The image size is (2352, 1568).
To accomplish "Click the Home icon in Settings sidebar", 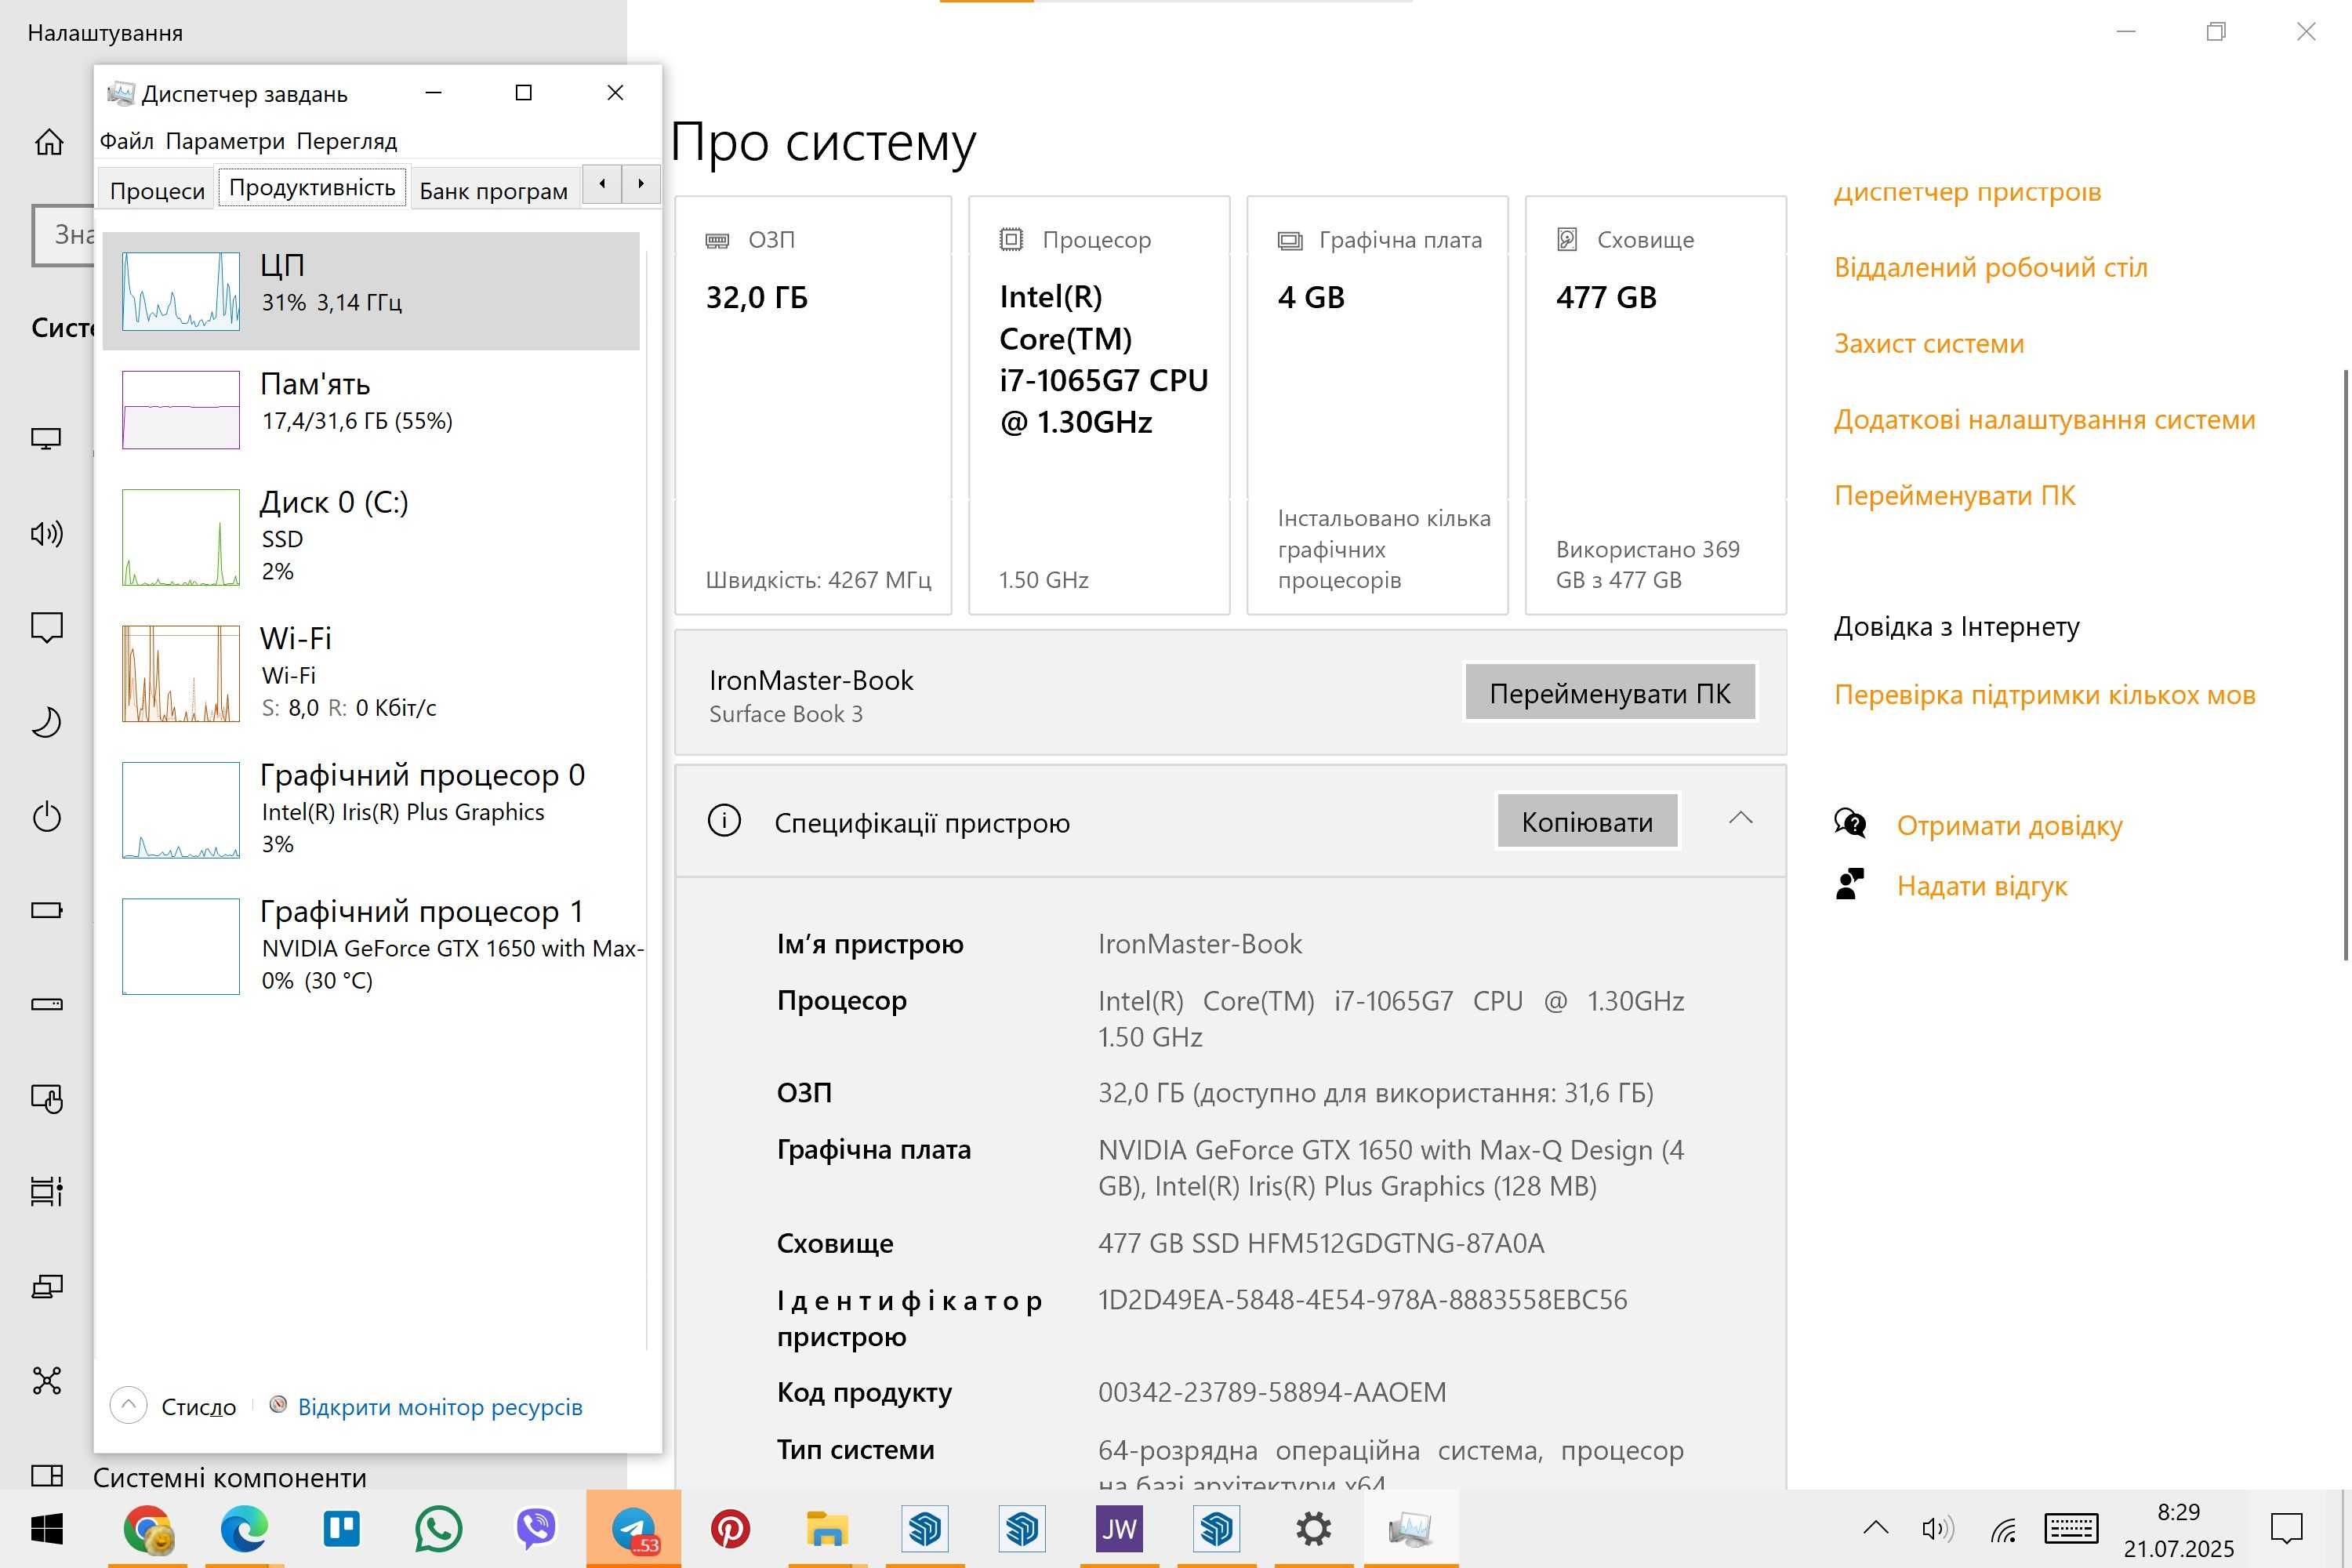I will tap(48, 143).
